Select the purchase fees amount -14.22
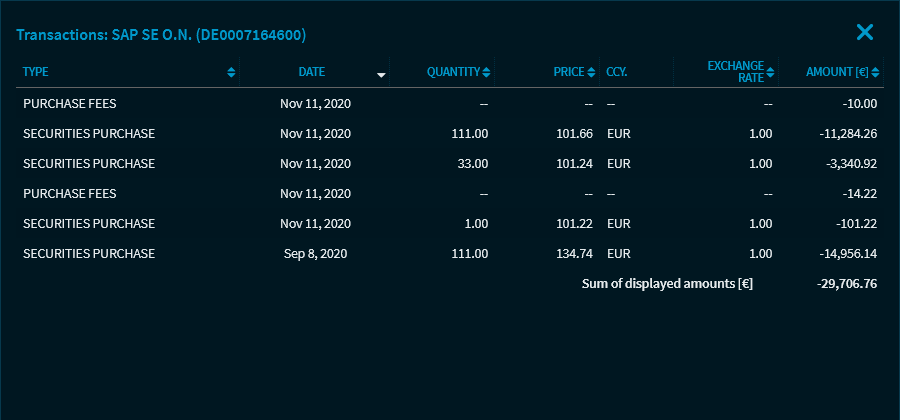 pos(859,193)
